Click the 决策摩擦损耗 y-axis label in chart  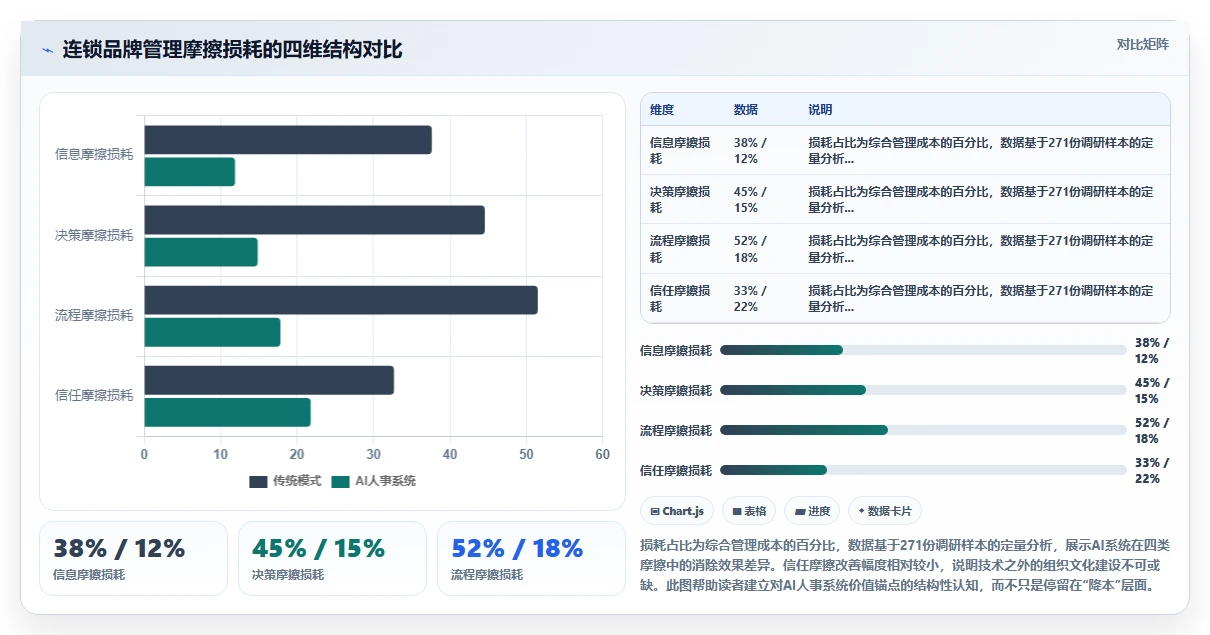click(94, 235)
